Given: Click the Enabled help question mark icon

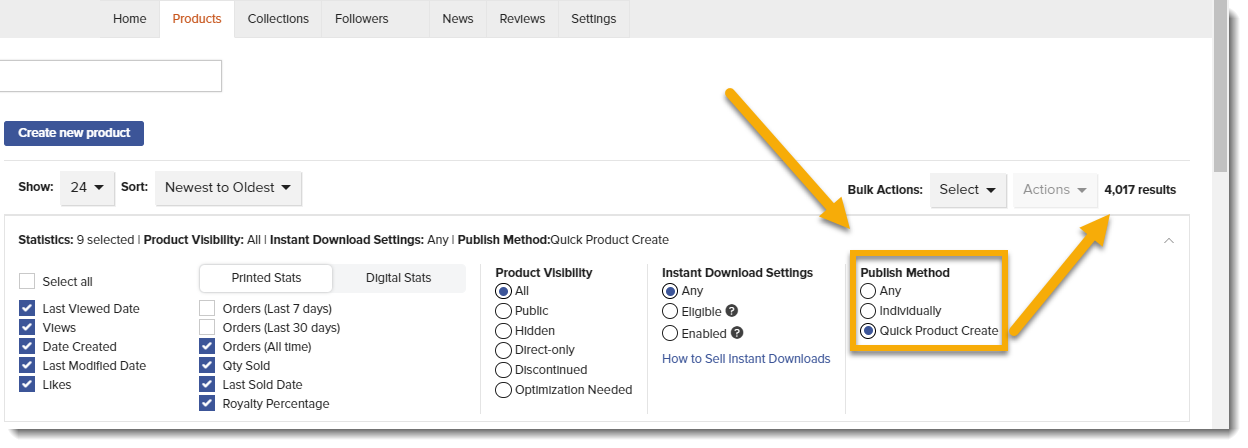Looking at the screenshot, I should [737, 333].
